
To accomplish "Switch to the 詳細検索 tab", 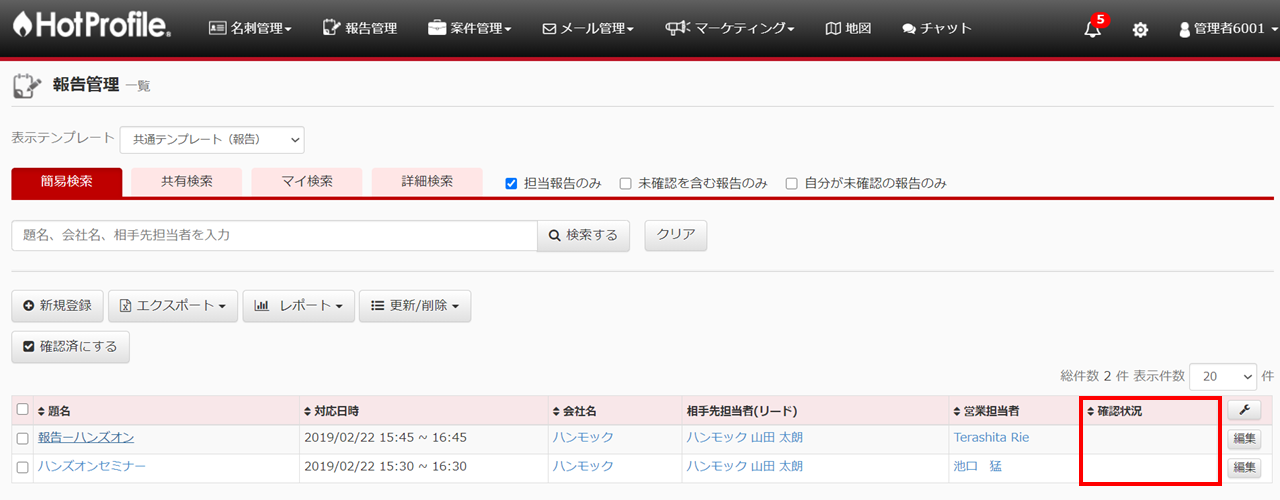I will tap(427, 182).
